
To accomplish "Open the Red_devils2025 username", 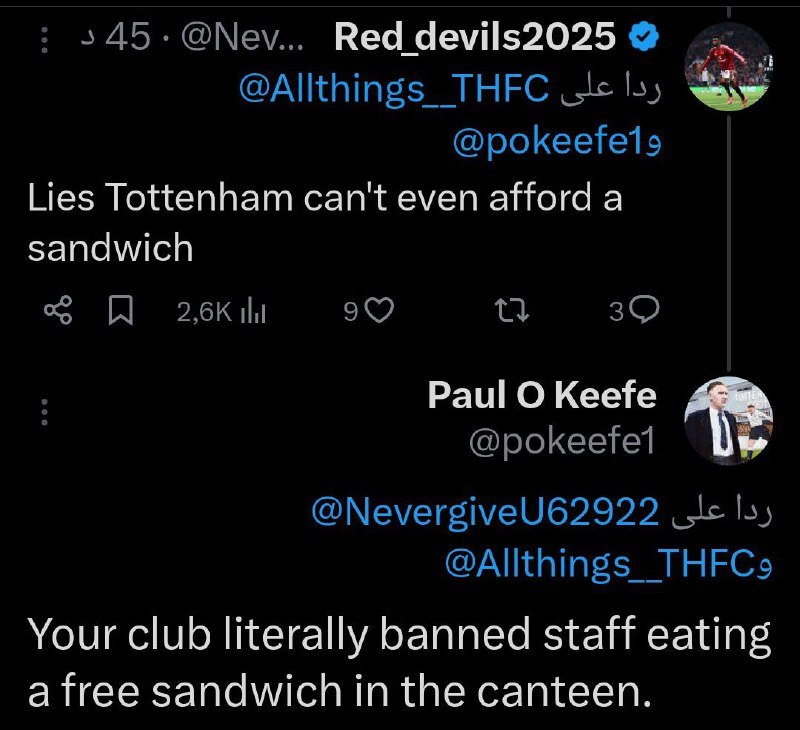I will click(475, 38).
